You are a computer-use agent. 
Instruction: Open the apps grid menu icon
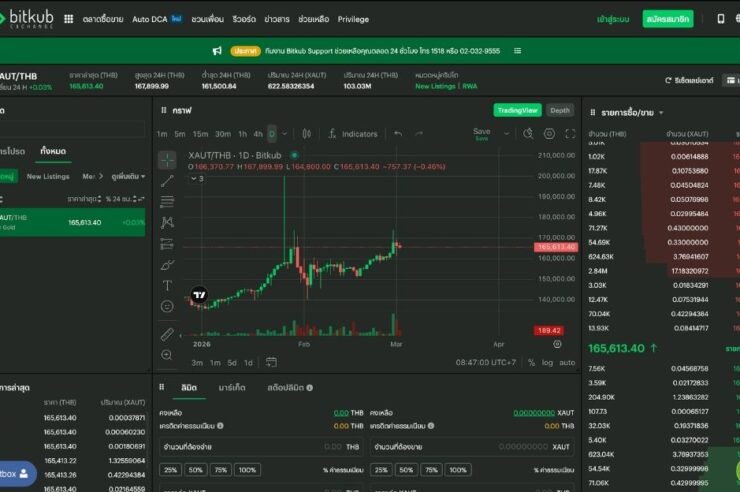pos(68,19)
